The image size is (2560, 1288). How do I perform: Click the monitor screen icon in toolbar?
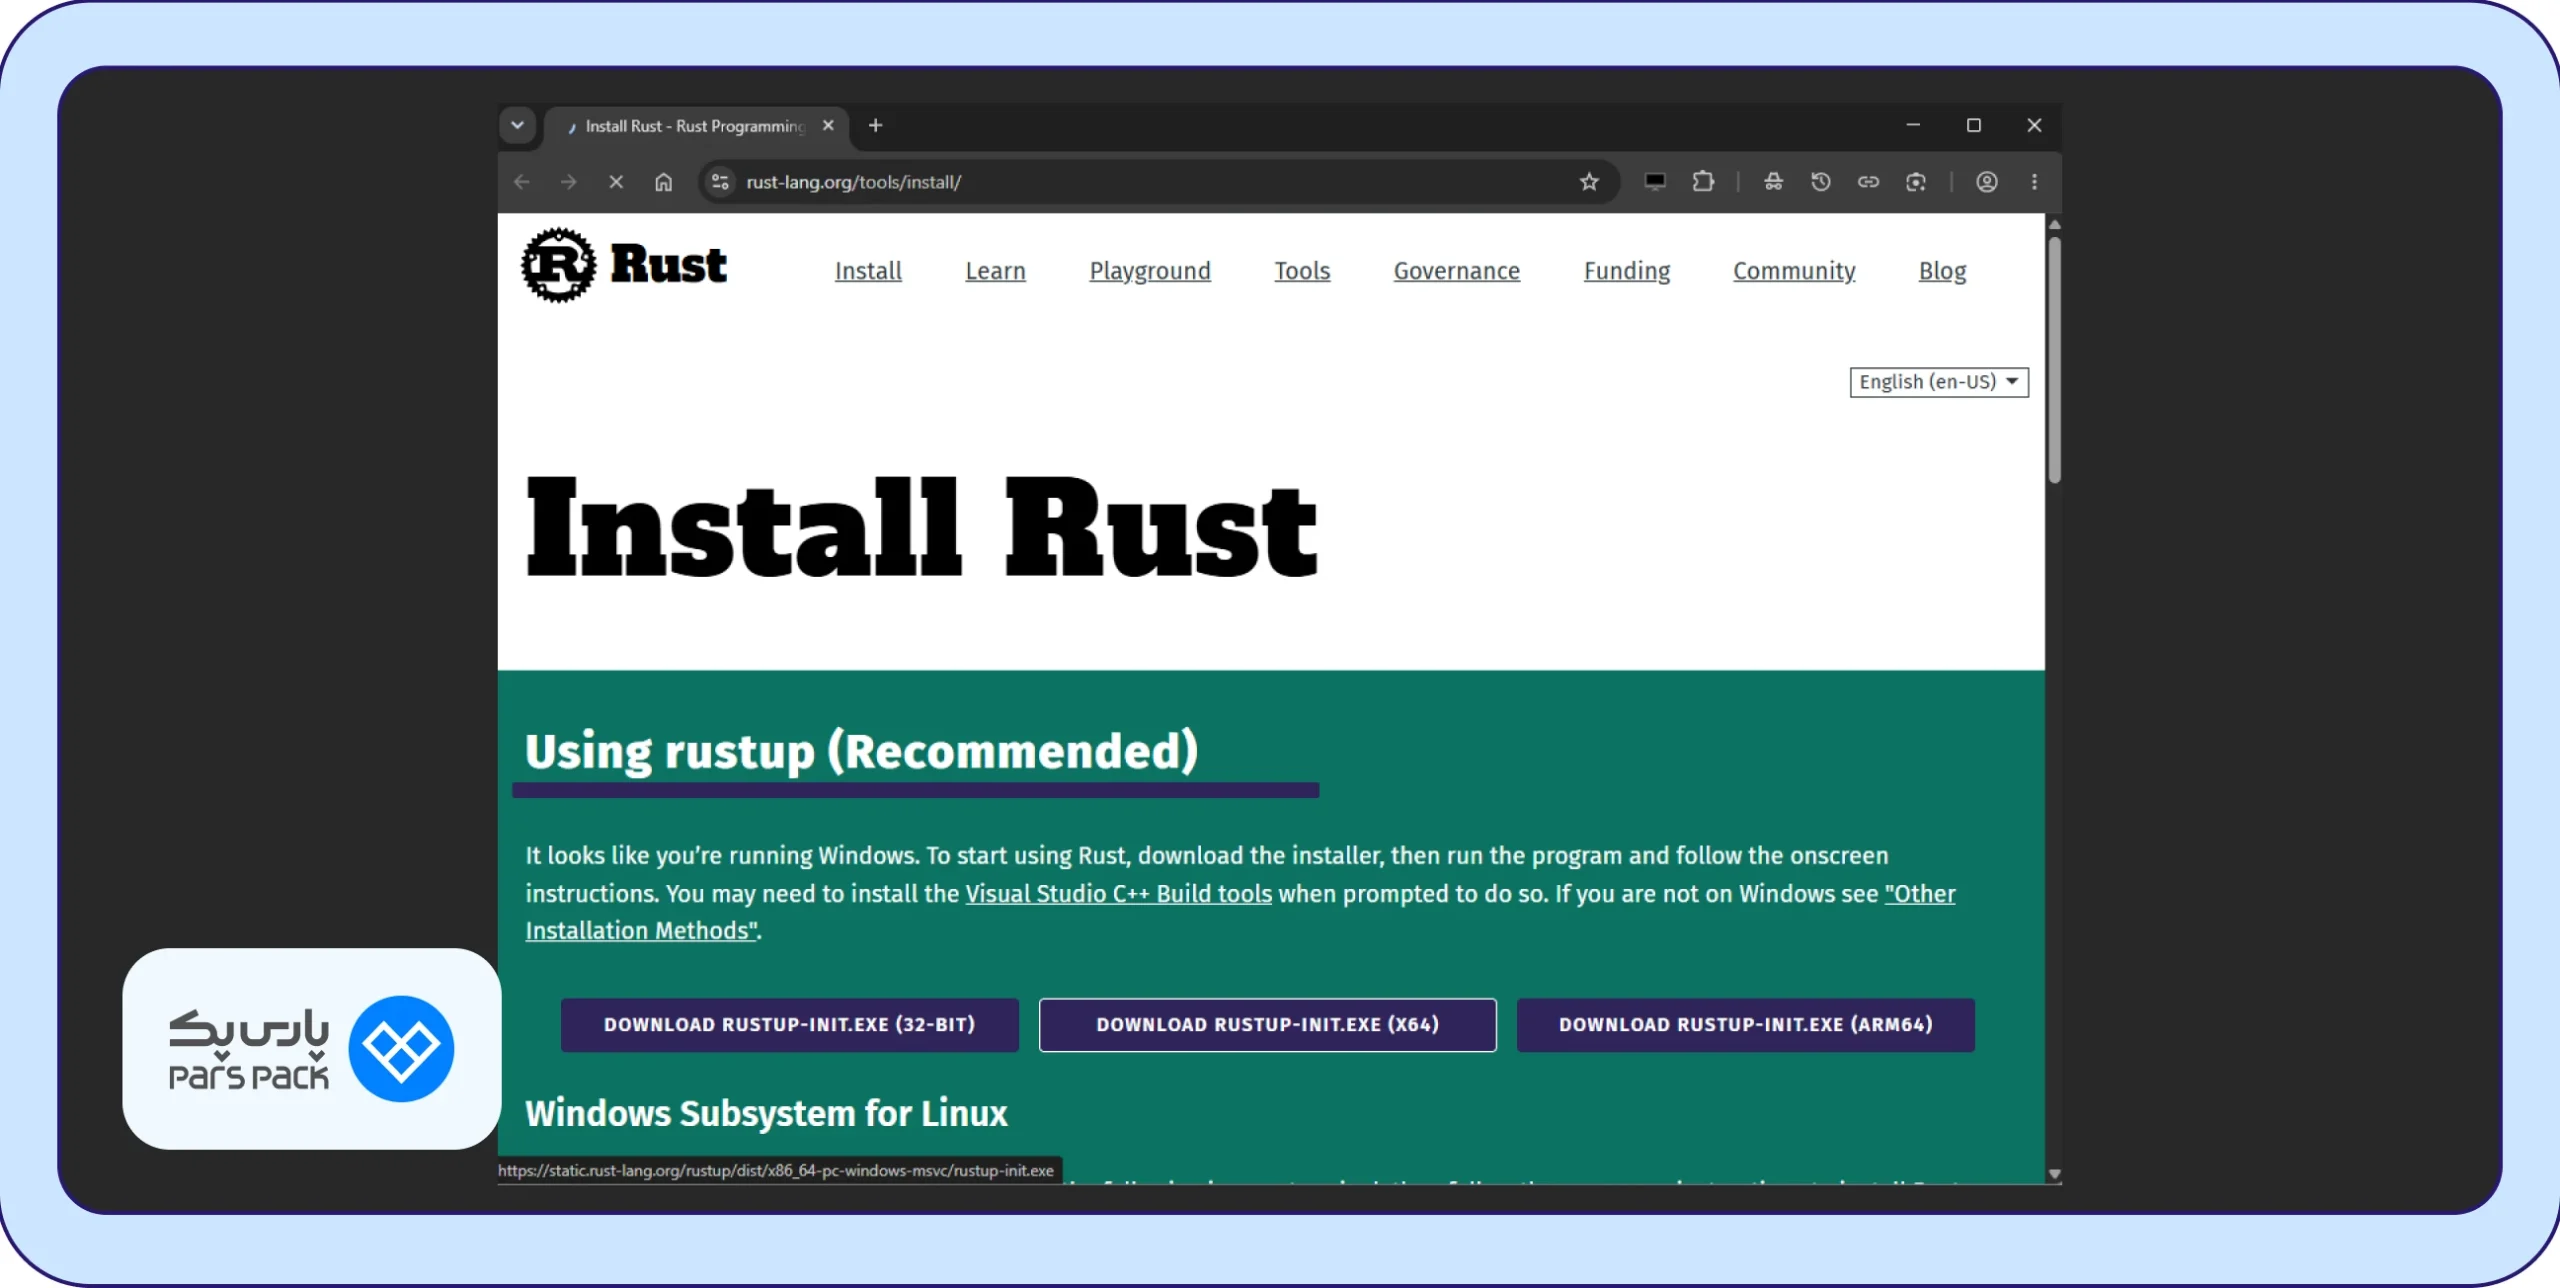[x=1655, y=182]
